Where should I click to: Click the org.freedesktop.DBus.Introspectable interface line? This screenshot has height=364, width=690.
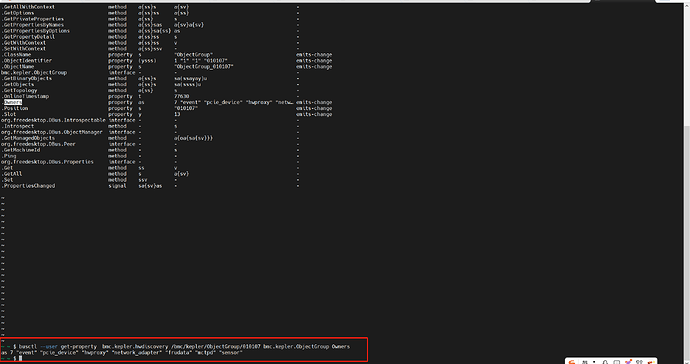(53, 120)
